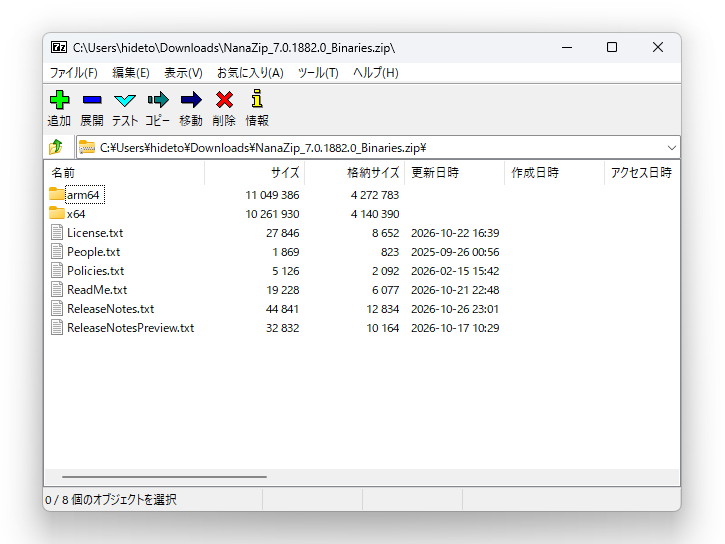The width and height of the screenshot is (725, 544).
Task: Sort by アクセス日時 column header
Action: 641,173
